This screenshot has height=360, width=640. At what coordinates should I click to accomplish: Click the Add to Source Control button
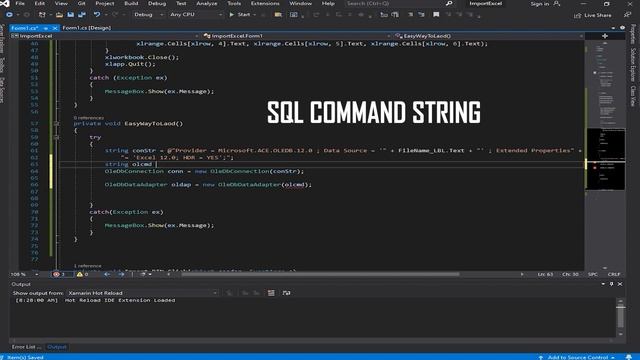coord(577,357)
